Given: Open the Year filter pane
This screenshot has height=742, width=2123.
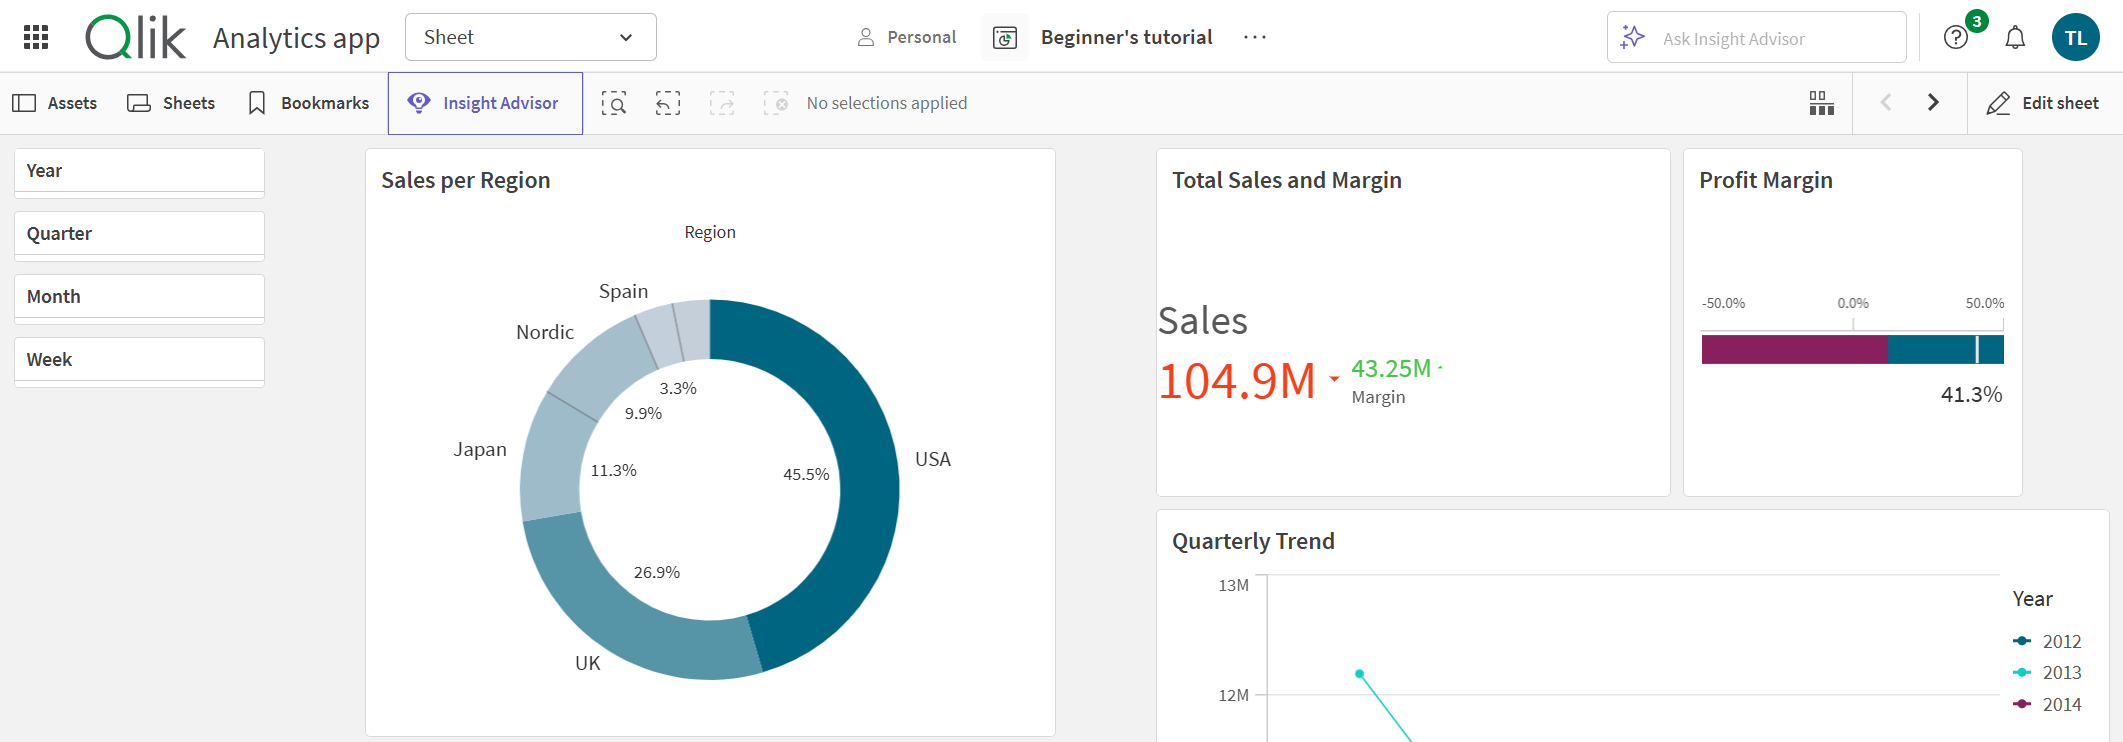Looking at the screenshot, I should click(x=139, y=171).
